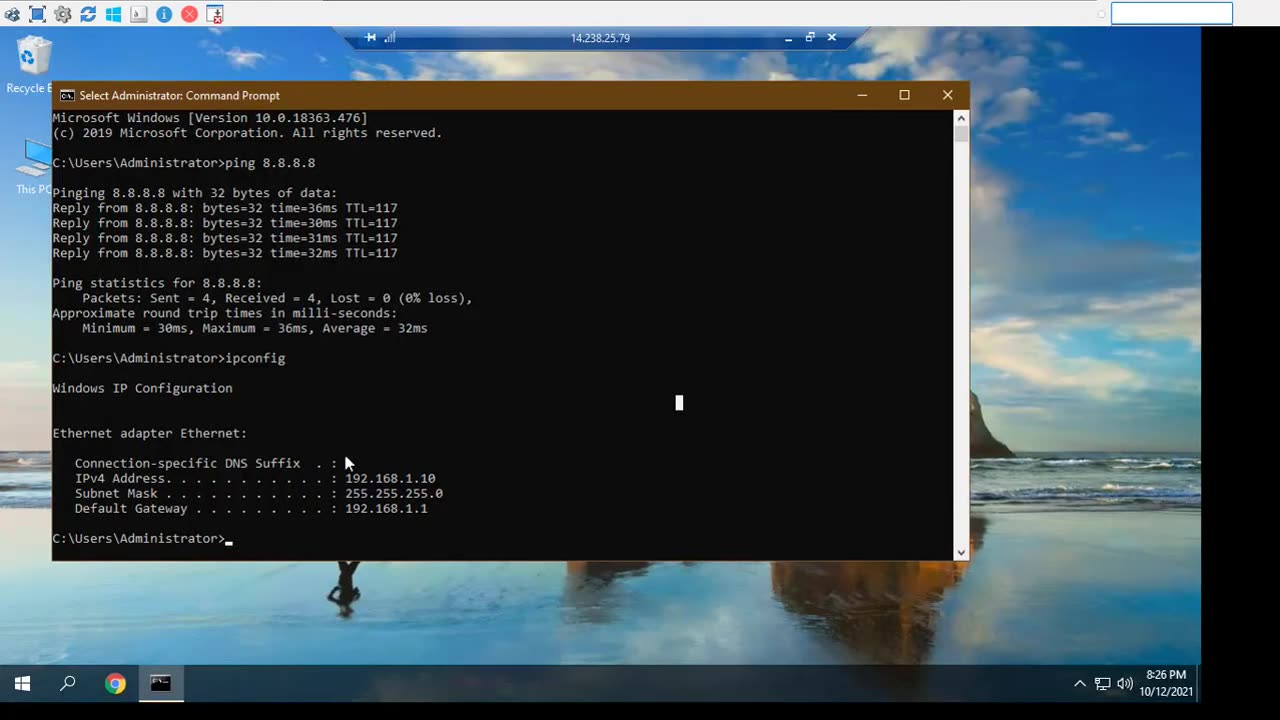Image resolution: width=1280 pixels, height=720 pixels.
Task: Click the 'ping 8.8.8.8' command line
Action: pyautogui.click(x=184, y=163)
